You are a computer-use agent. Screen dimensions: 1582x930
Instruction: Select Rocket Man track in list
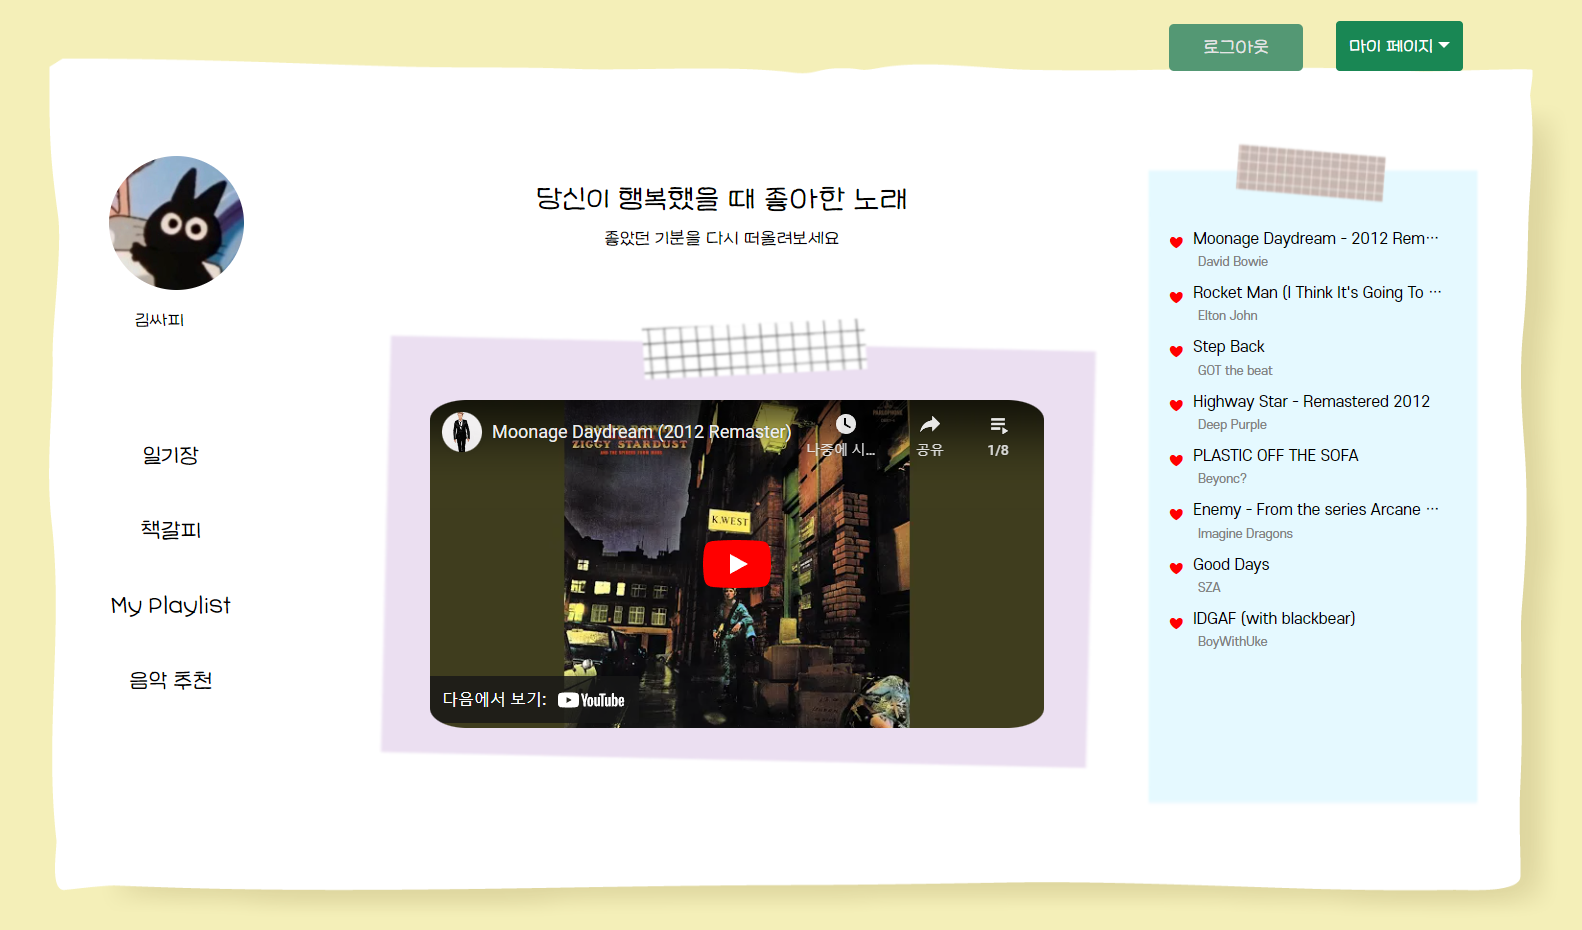pyautogui.click(x=1317, y=292)
